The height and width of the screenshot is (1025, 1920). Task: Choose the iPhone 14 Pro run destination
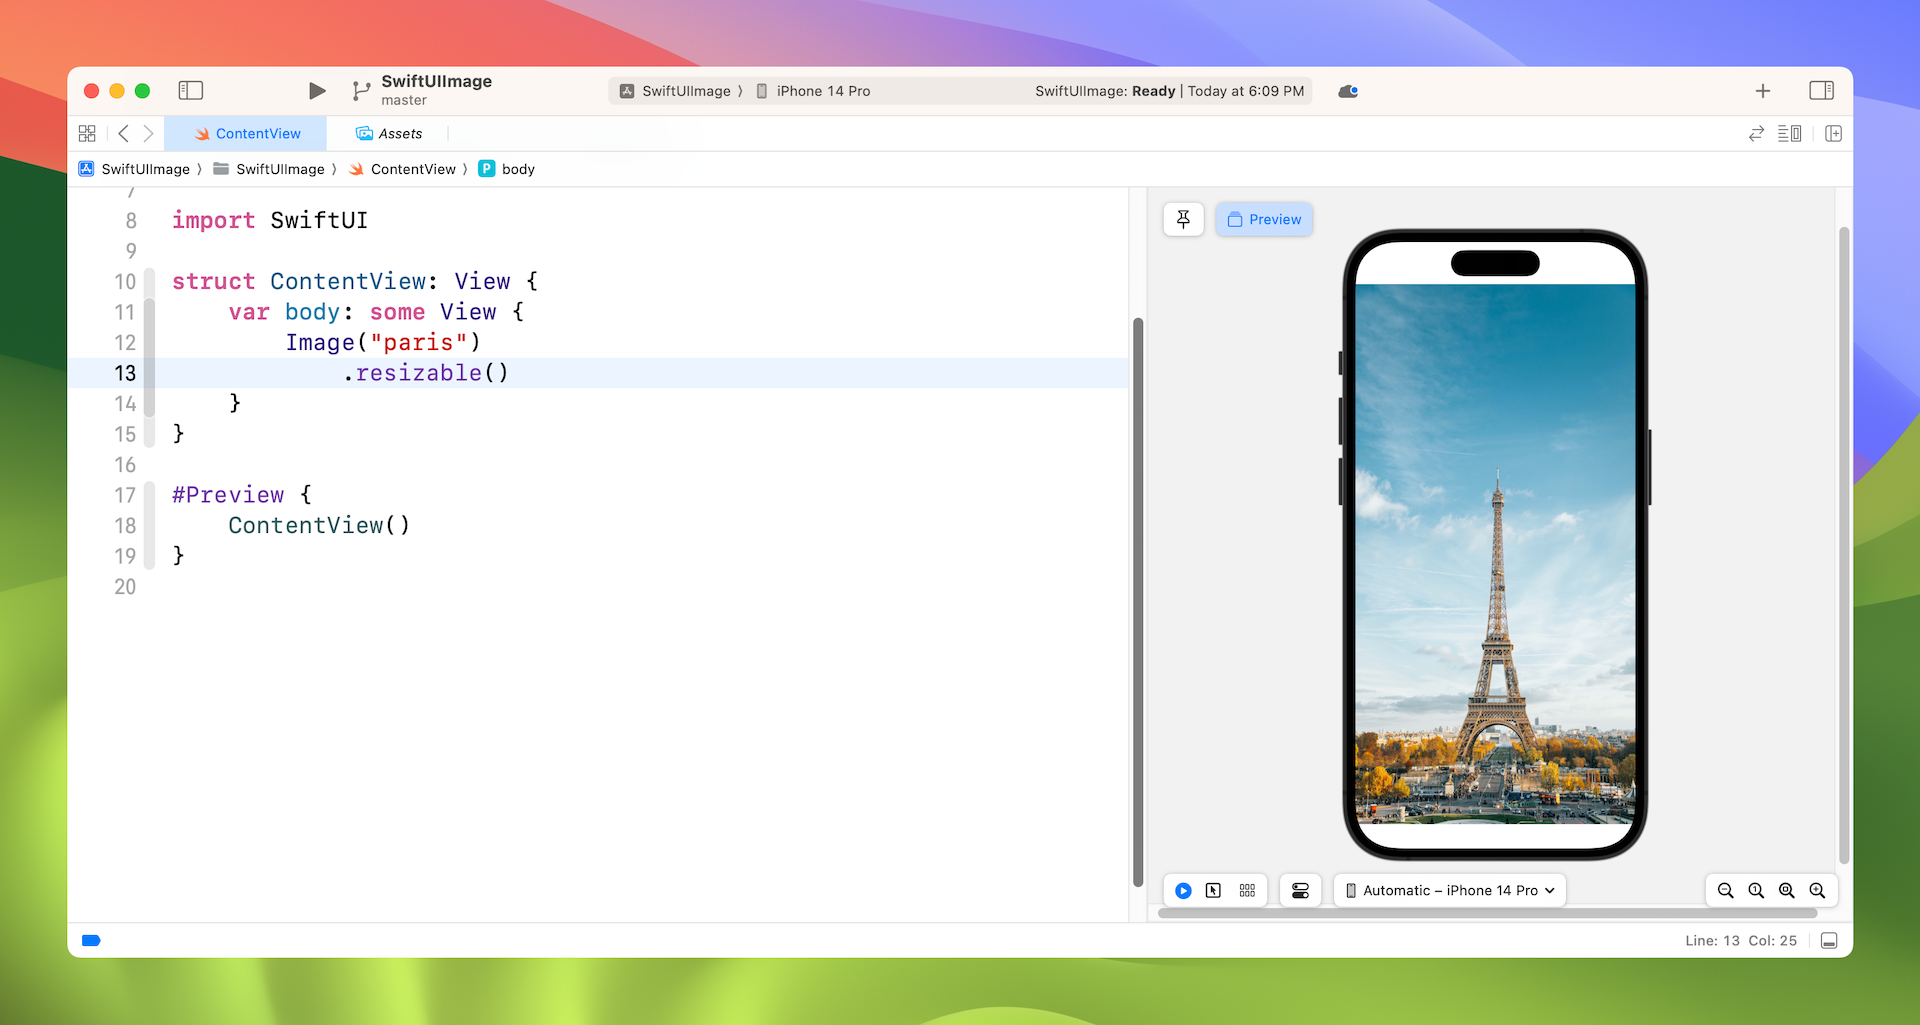point(813,91)
